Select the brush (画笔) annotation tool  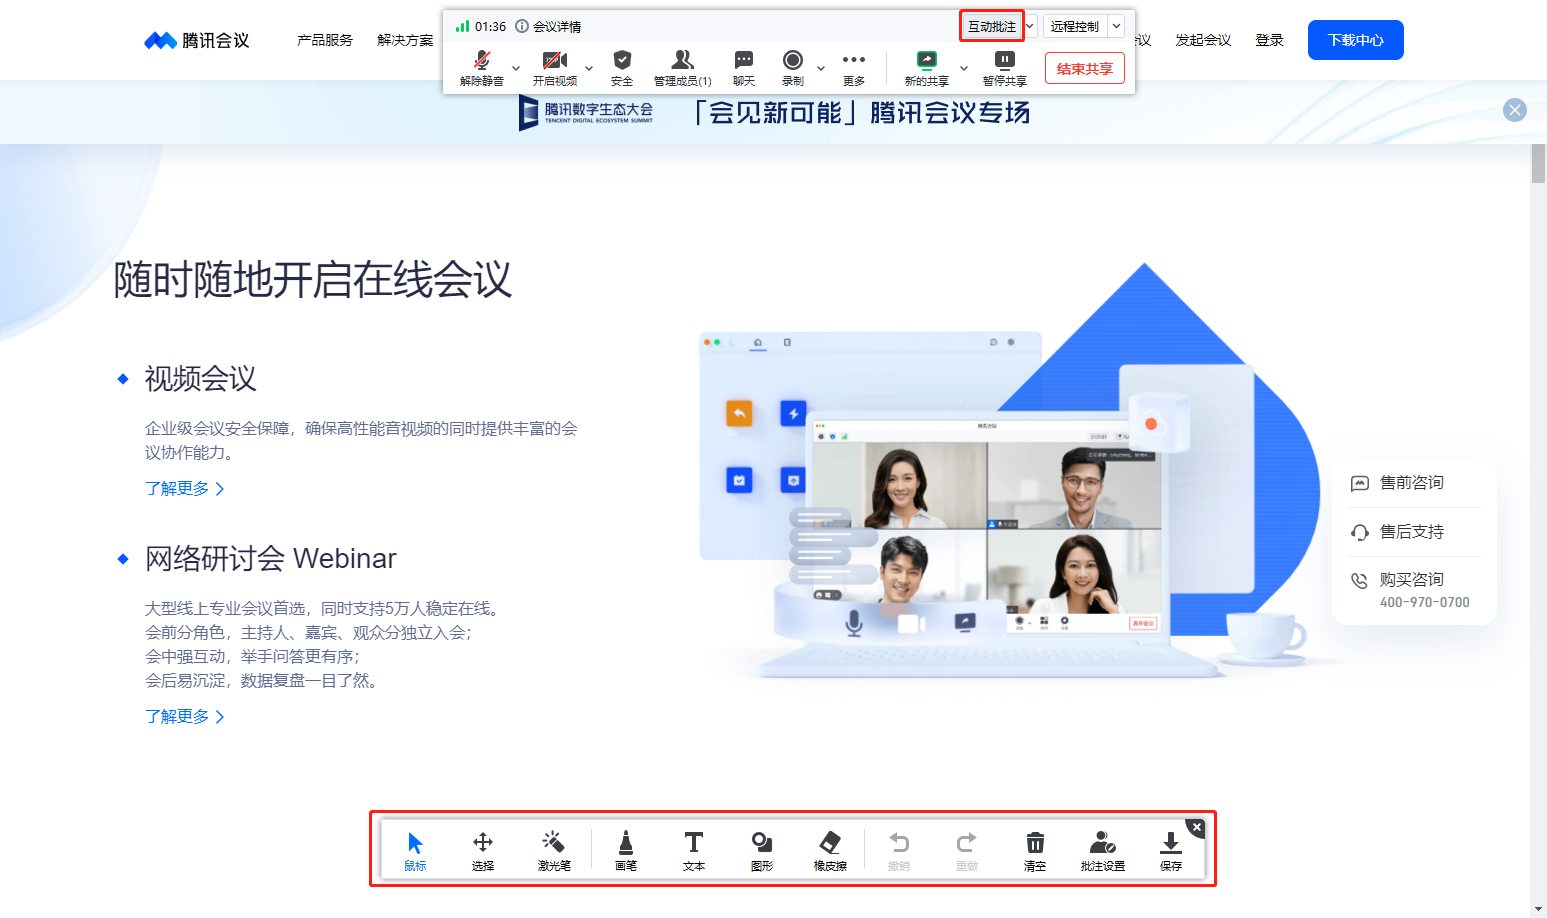pyautogui.click(x=625, y=850)
